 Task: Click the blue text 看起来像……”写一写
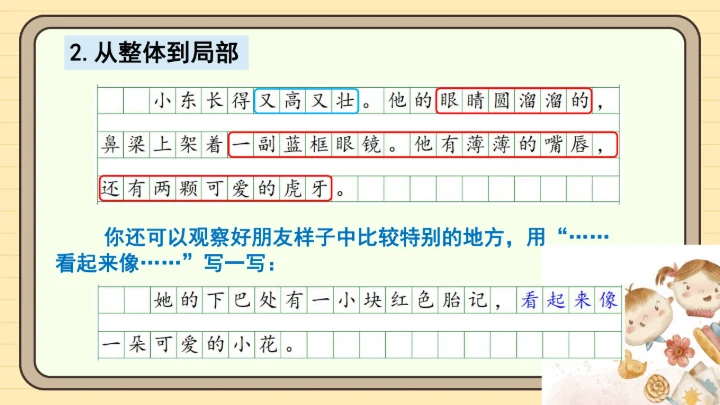tap(165, 263)
